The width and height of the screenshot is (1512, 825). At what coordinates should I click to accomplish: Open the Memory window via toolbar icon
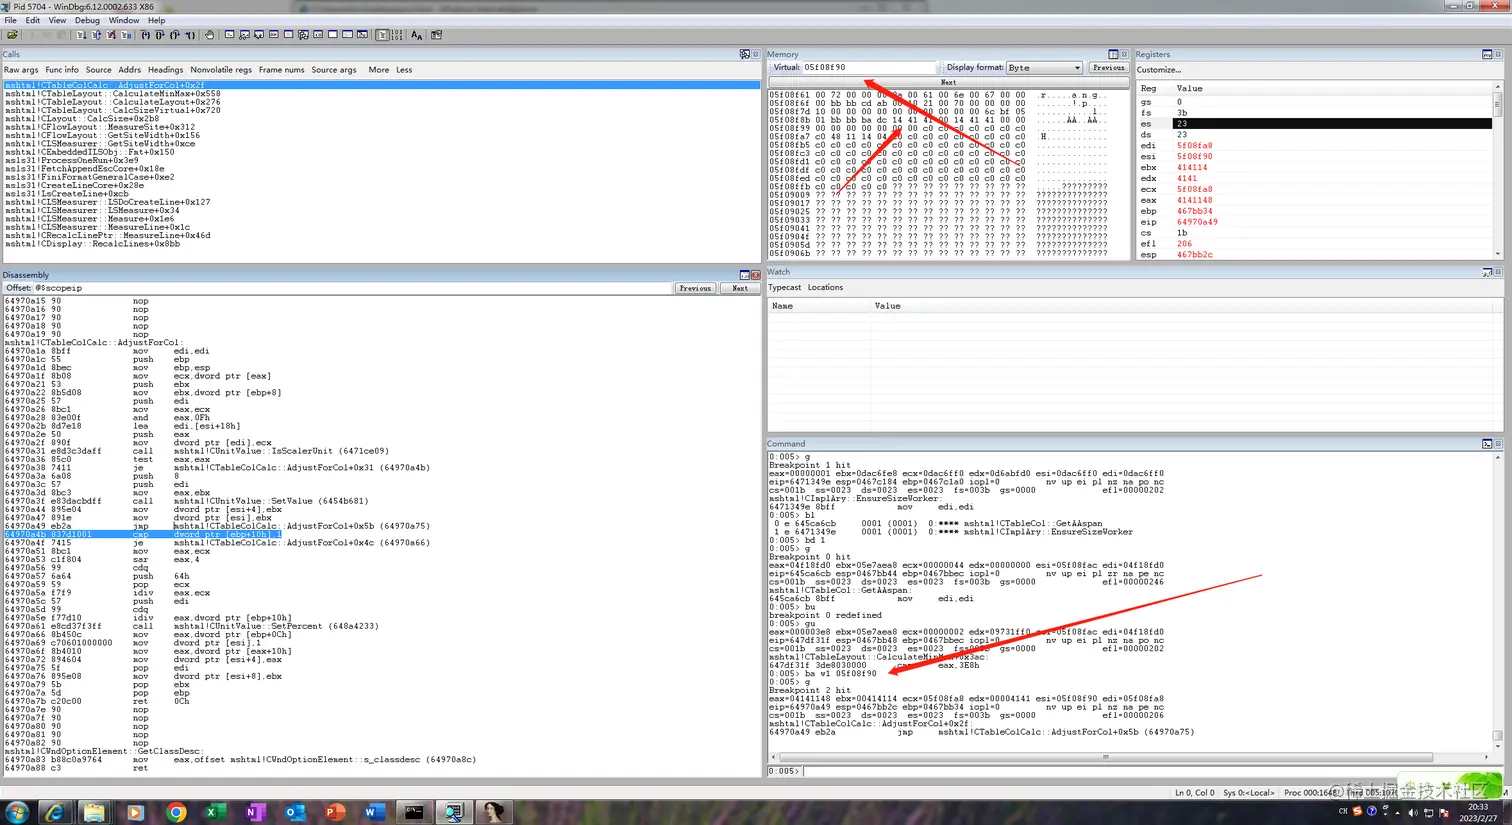tap(288, 35)
